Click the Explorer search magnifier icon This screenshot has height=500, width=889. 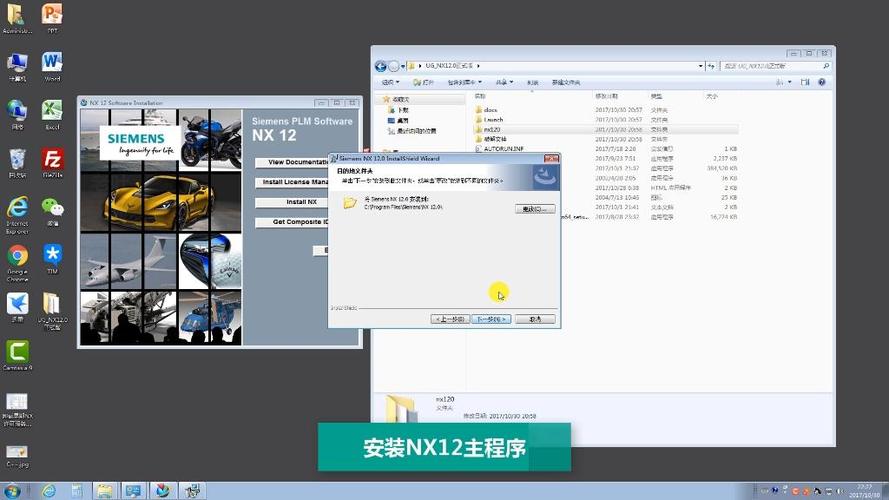coord(826,66)
